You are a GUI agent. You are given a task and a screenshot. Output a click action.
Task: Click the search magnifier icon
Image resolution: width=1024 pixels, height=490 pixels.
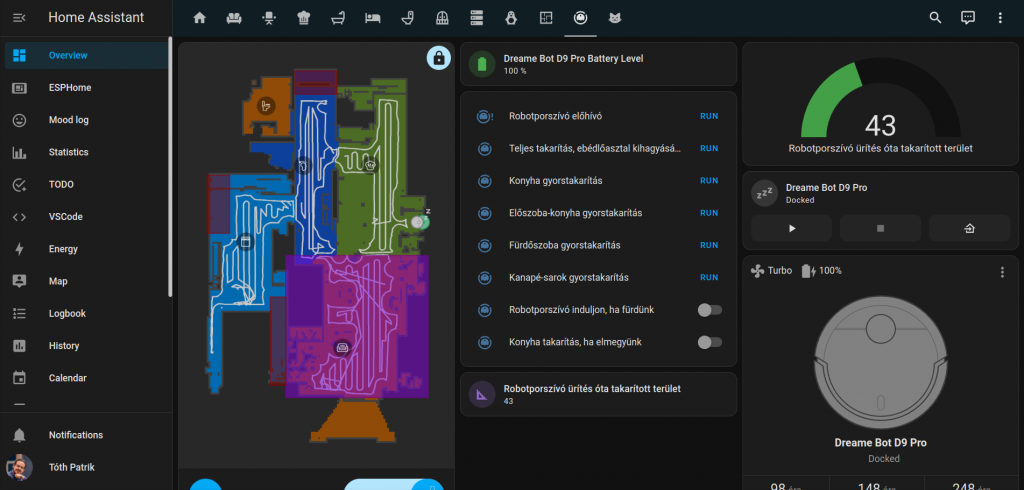click(935, 18)
